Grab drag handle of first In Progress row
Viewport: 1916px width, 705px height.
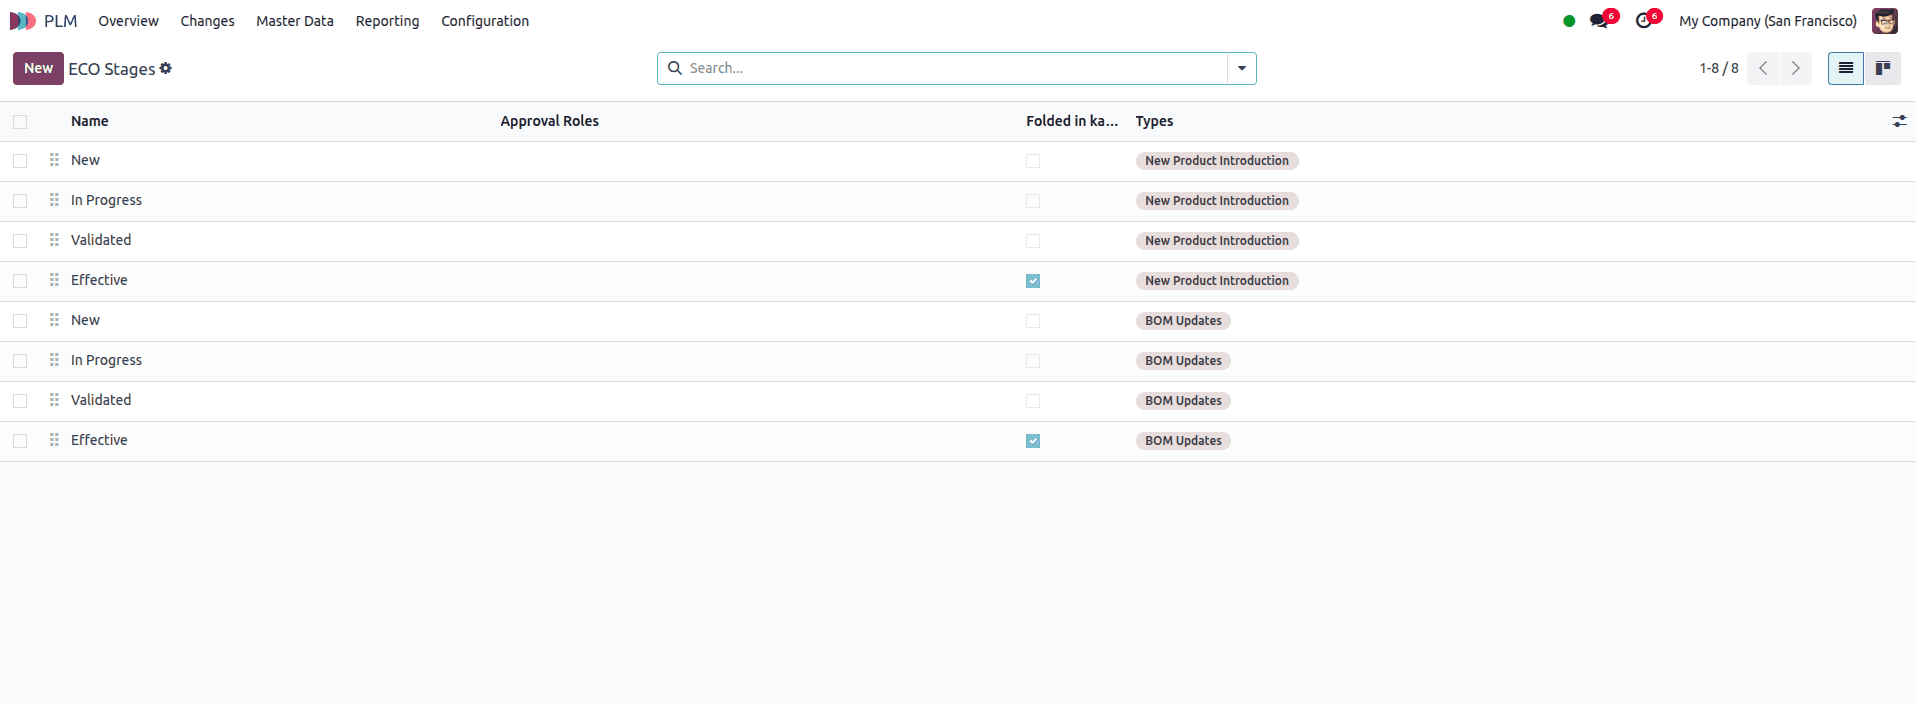[x=54, y=200]
